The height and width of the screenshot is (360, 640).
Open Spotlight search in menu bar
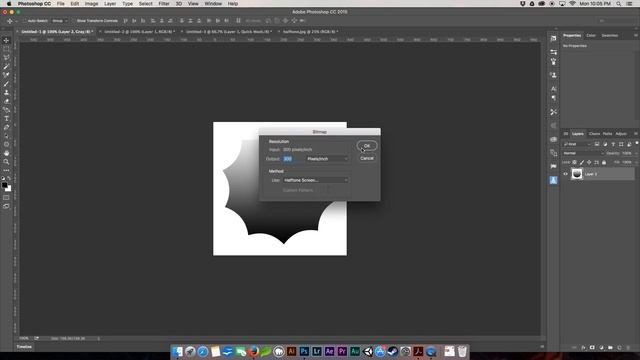tap(618, 4)
